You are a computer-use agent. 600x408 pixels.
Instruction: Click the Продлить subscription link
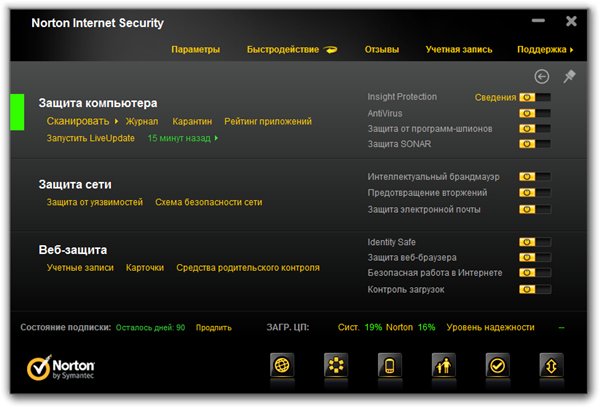pos(213,327)
